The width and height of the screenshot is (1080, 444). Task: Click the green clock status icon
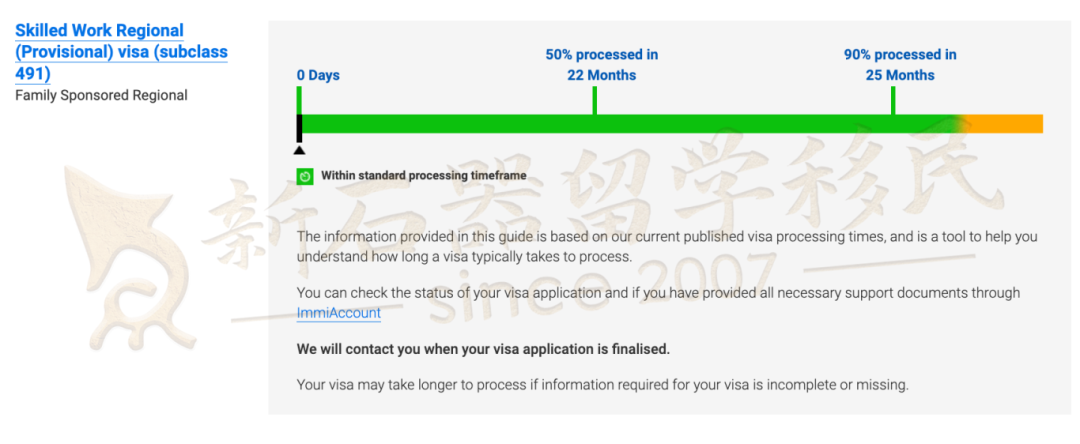click(305, 176)
